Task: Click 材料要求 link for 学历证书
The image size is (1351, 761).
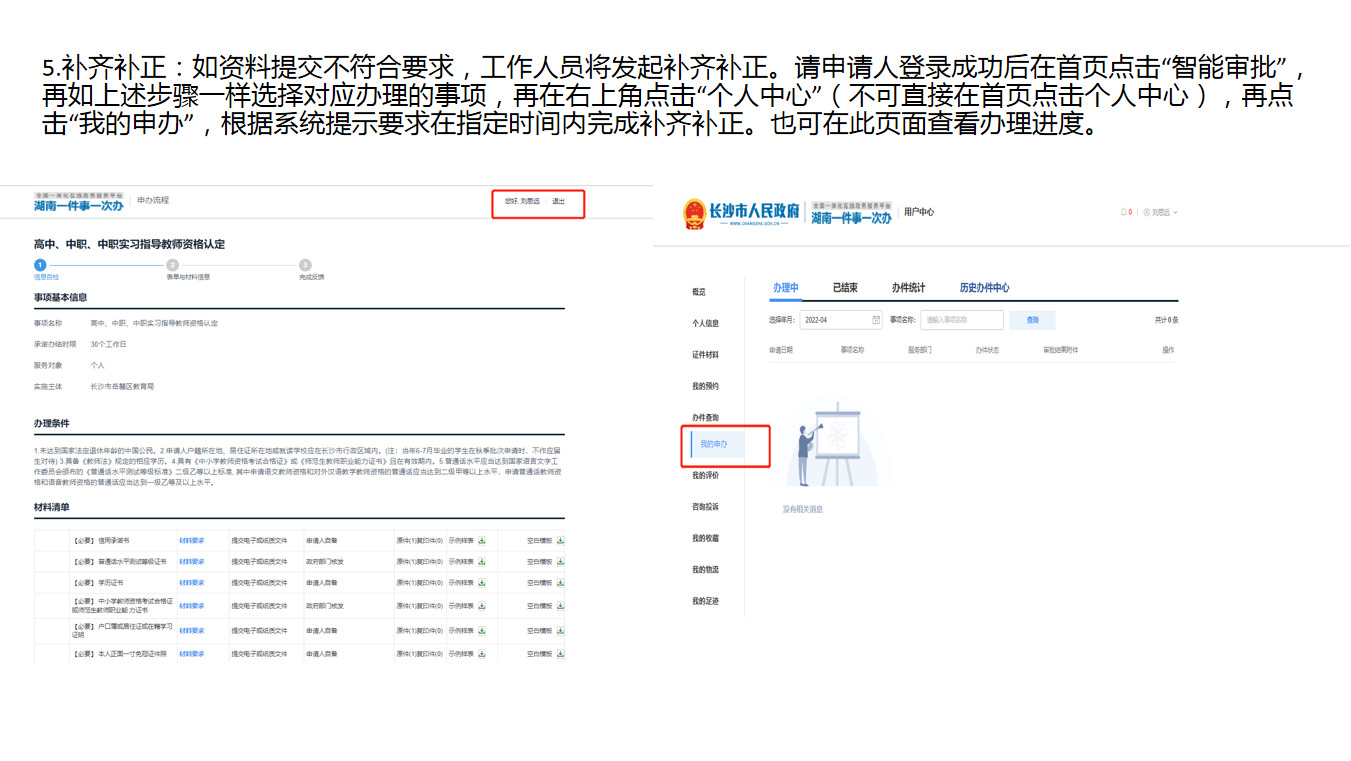Action: [x=192, y=582]
